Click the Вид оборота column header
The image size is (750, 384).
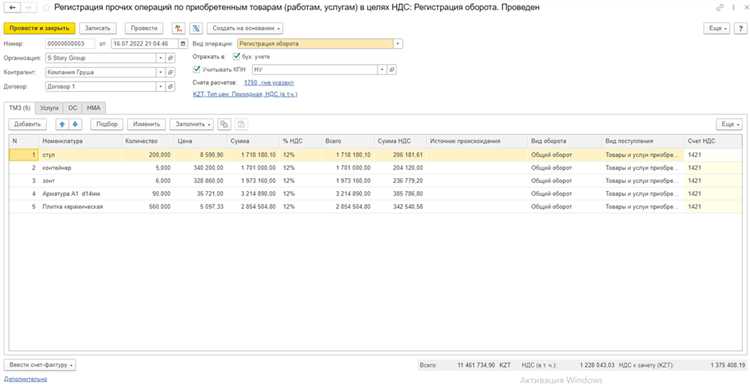565,141
